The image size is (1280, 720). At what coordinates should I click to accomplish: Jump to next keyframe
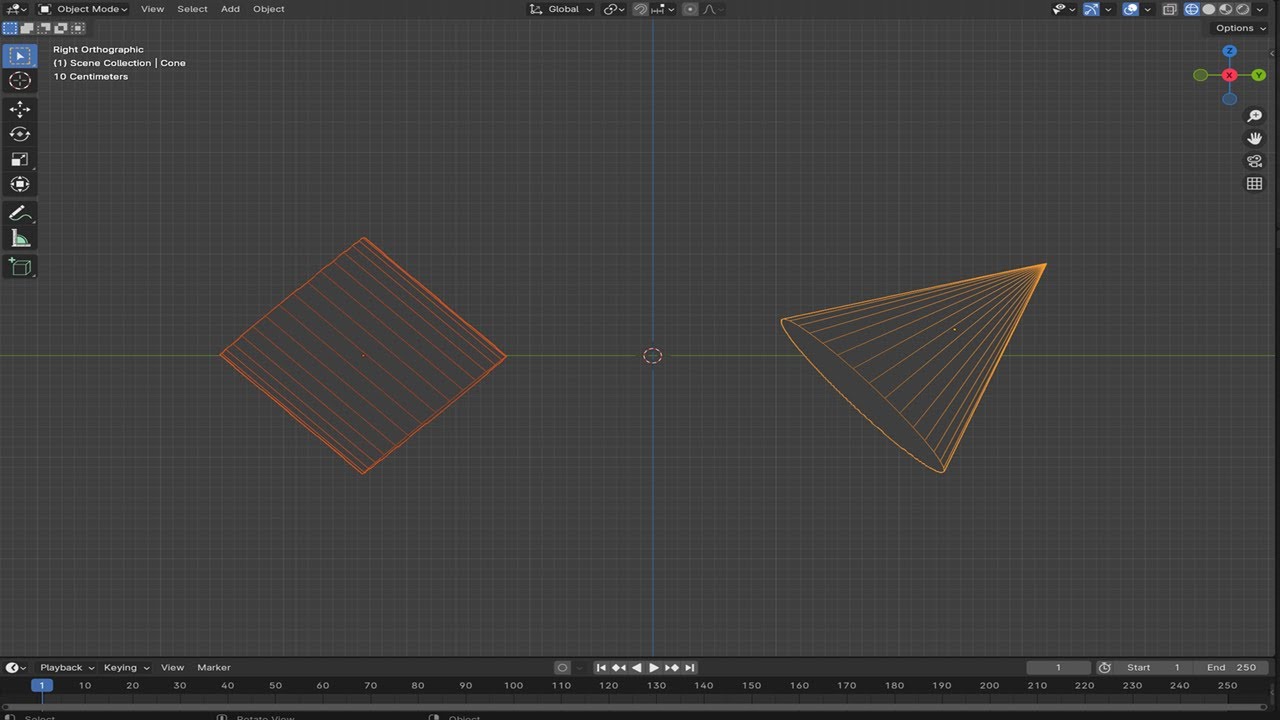coord(672,667)
